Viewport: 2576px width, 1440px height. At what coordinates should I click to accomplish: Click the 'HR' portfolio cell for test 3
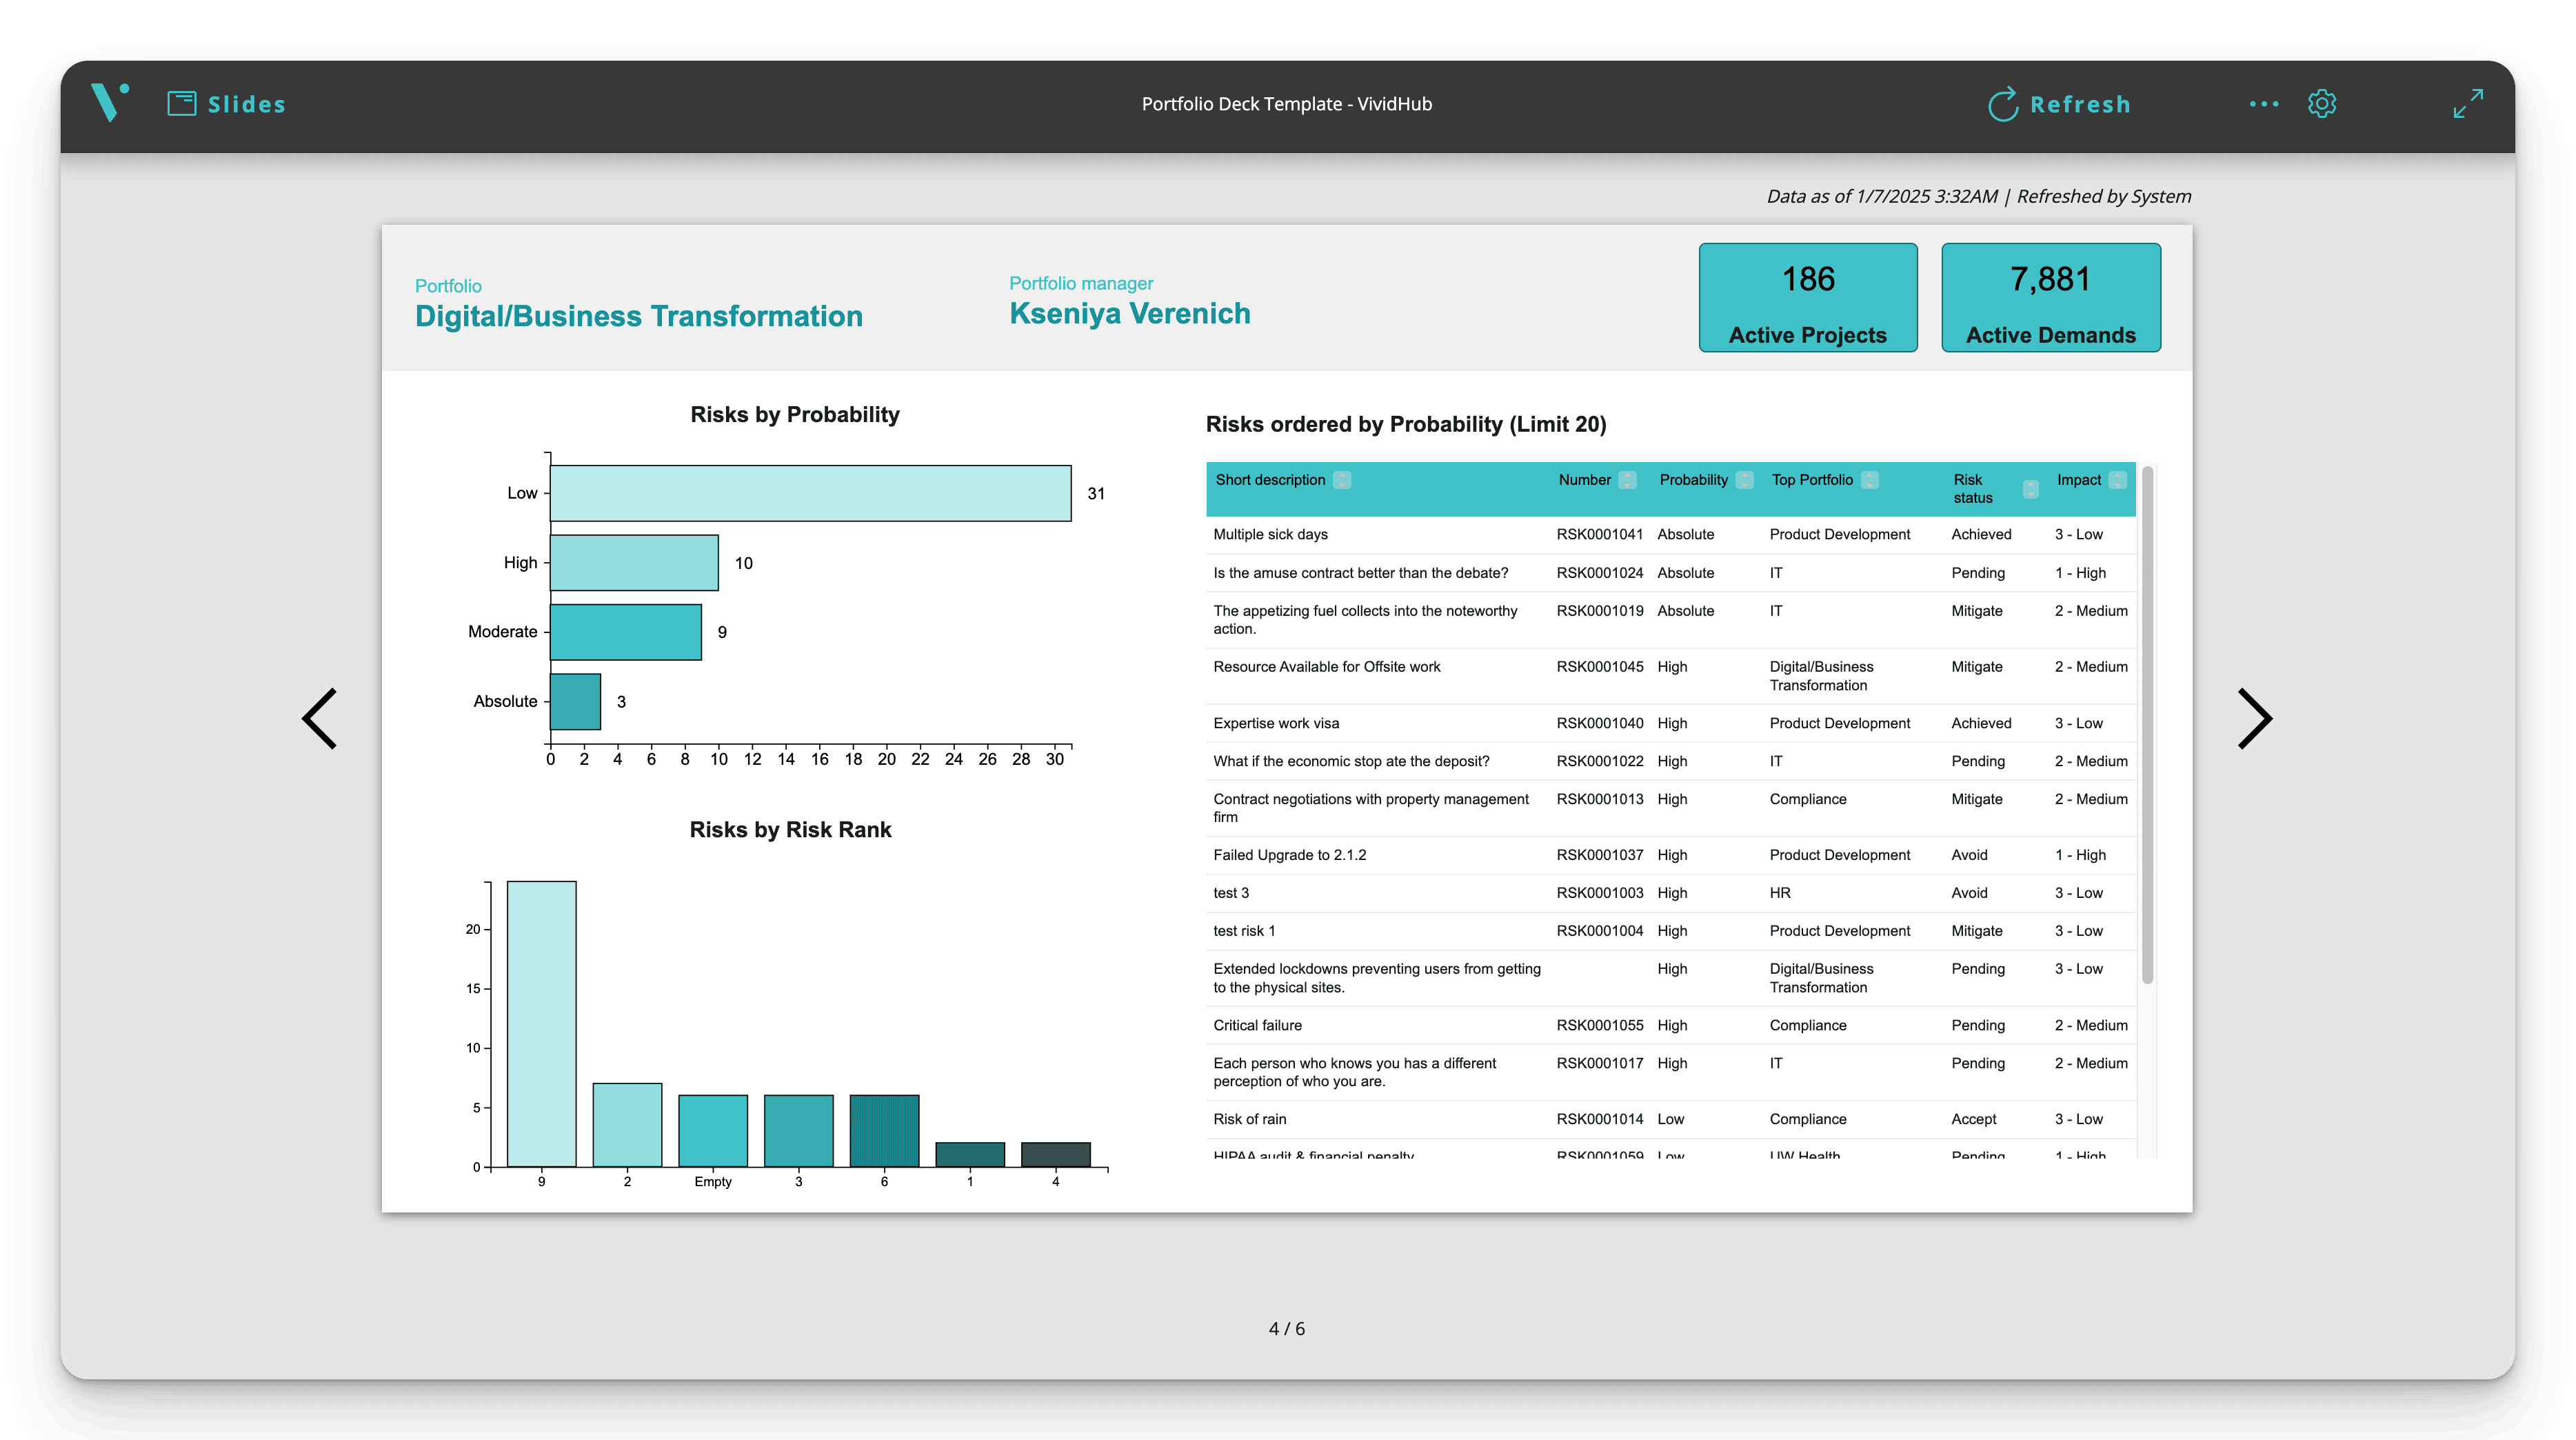(1780, 893)
